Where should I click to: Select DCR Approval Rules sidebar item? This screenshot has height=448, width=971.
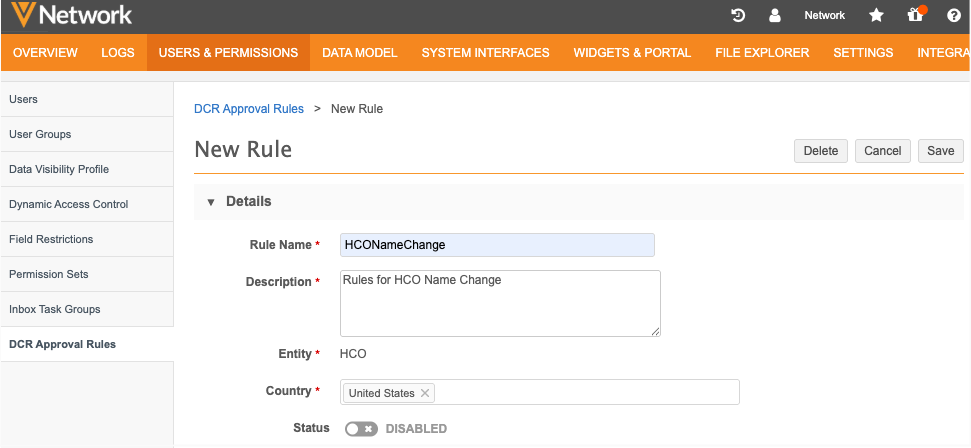tap(87, 345)
